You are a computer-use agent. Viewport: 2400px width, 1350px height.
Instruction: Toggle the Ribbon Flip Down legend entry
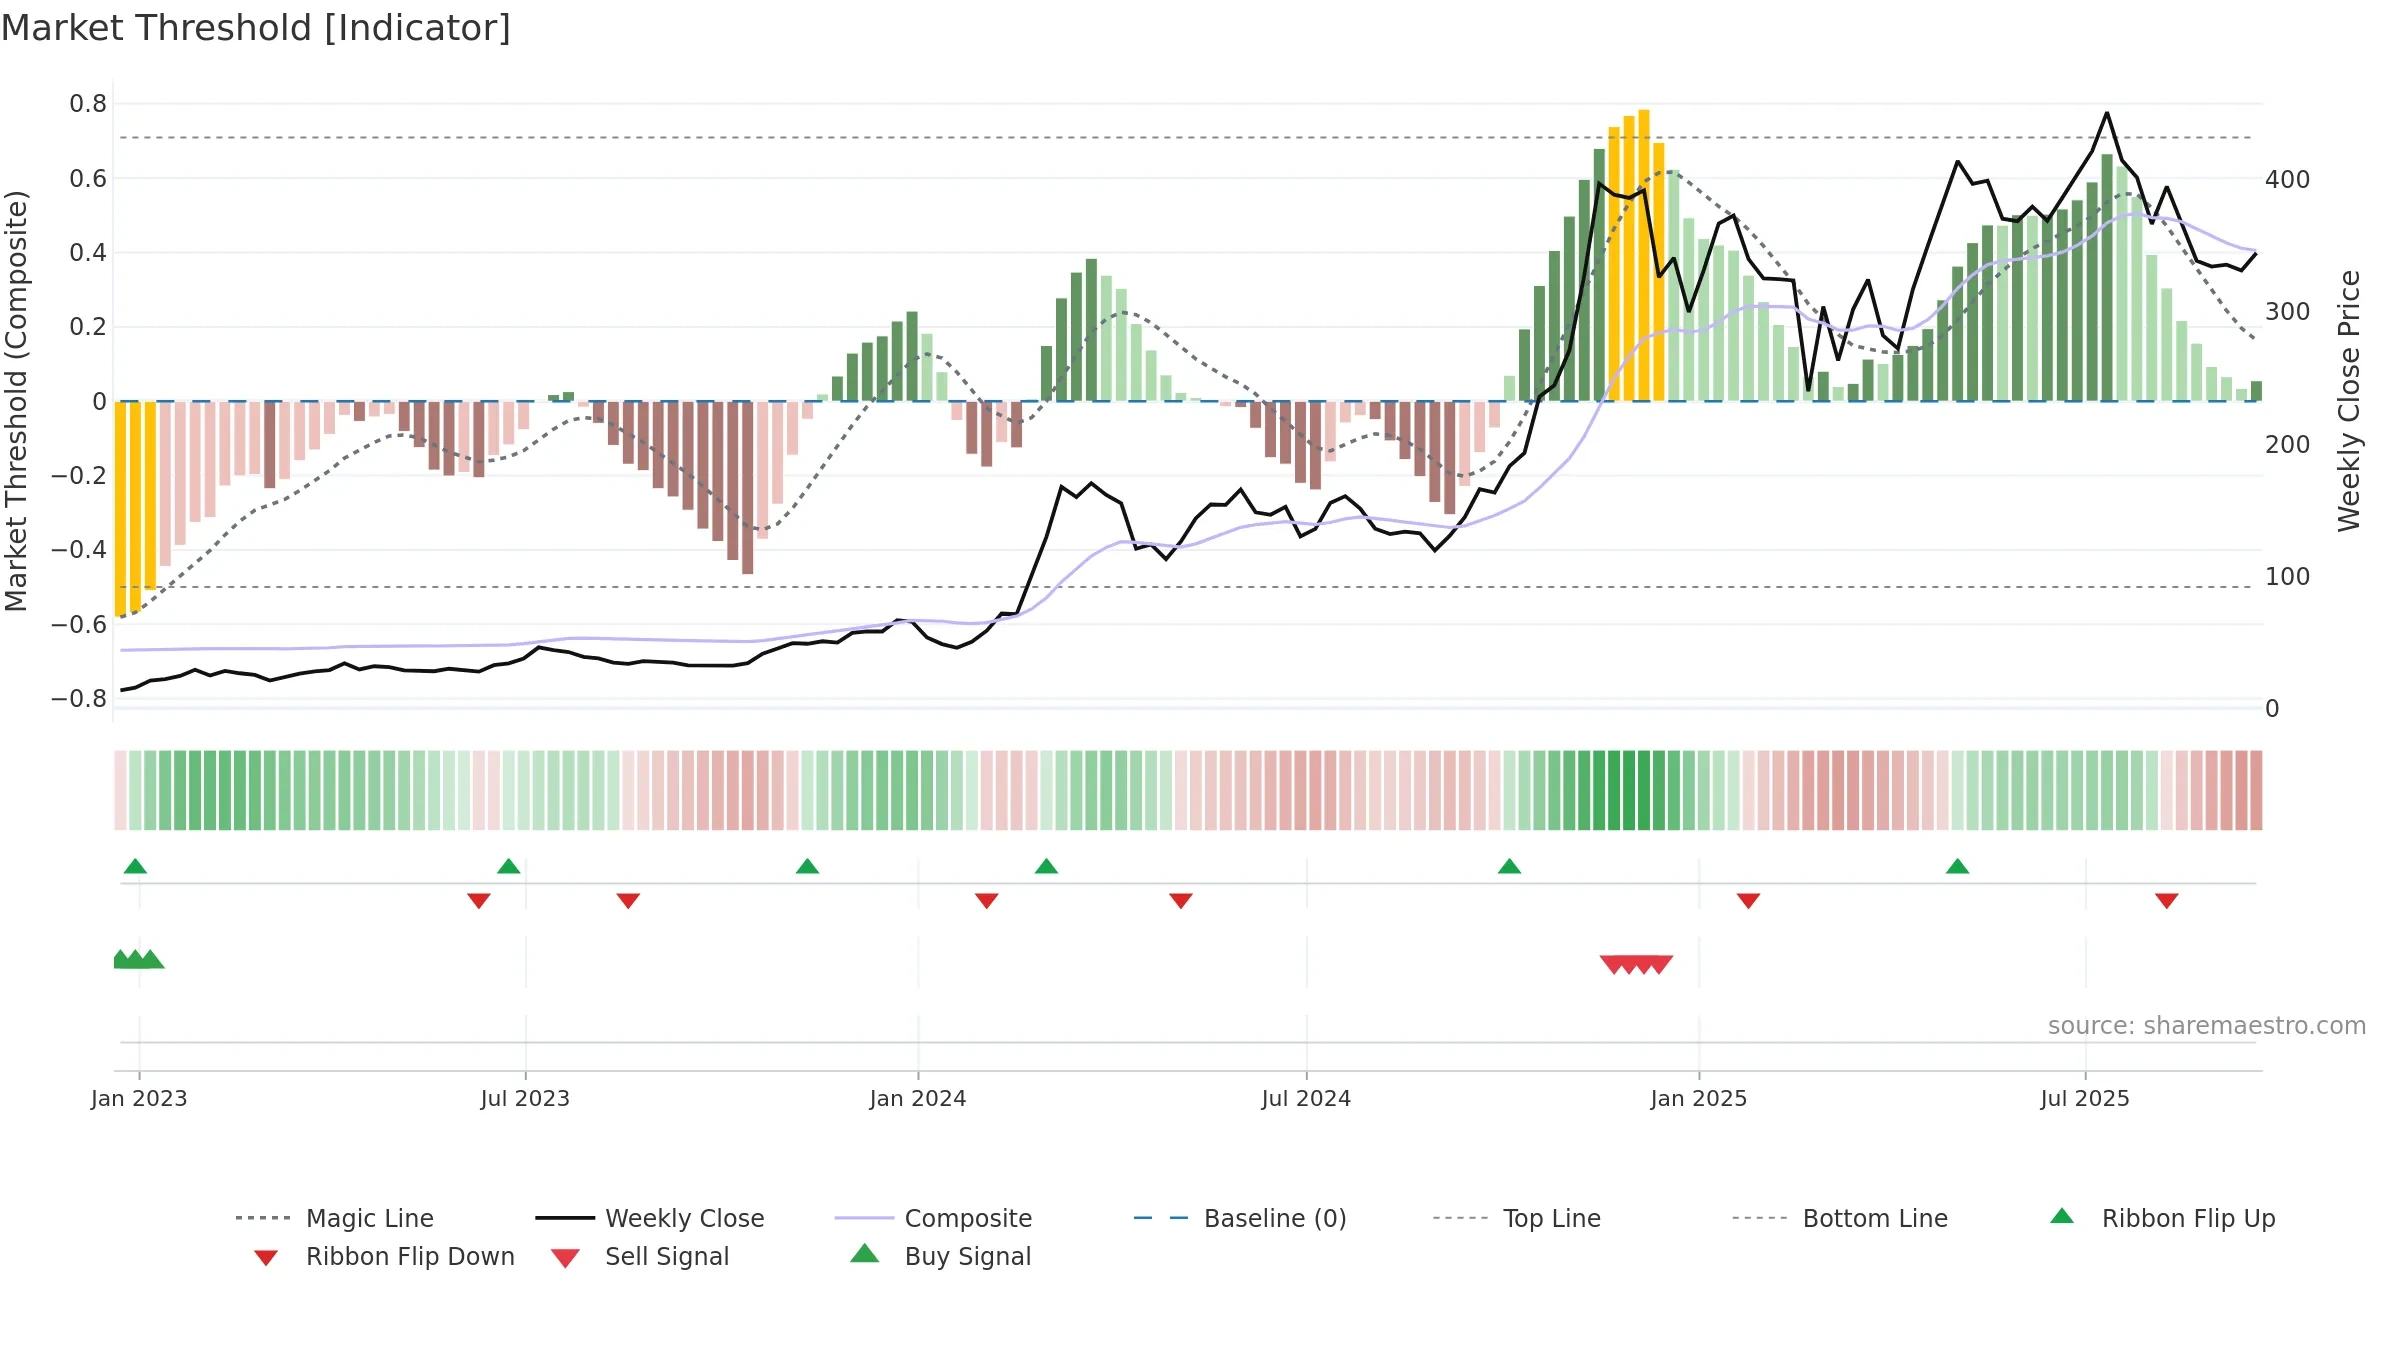pyautogui.click(x=383, y=1256)
